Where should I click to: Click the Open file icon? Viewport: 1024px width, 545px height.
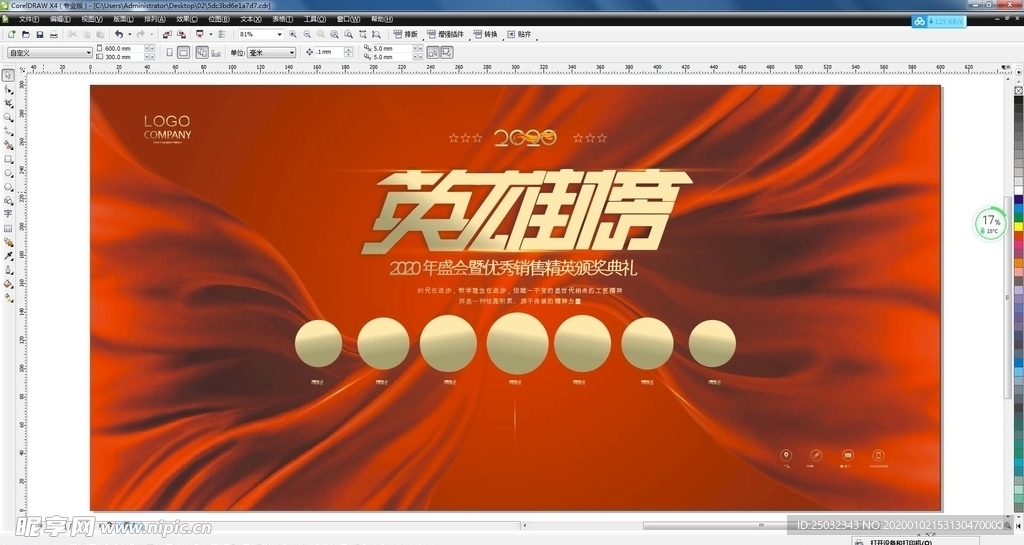pos(26,35)
